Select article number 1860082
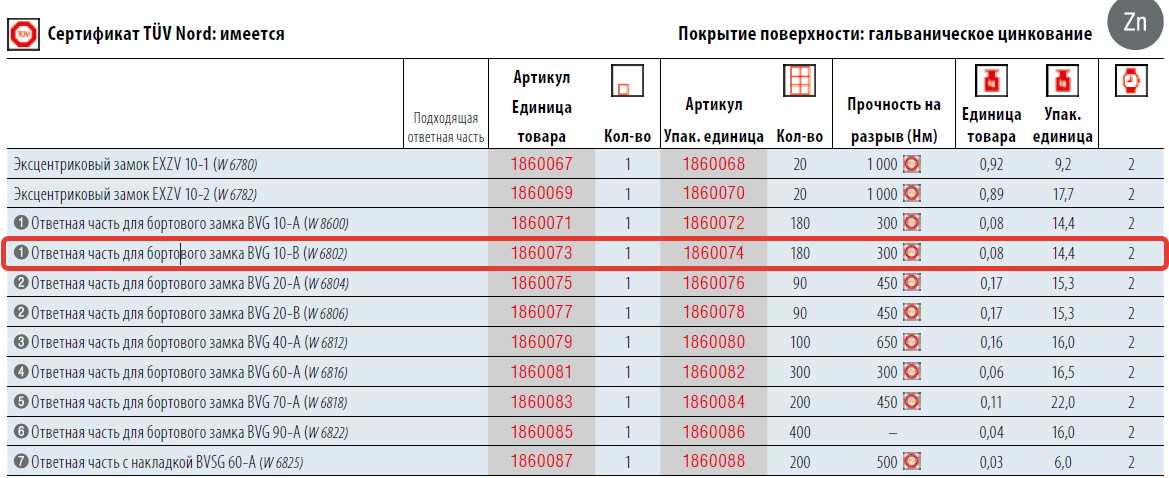This screenshot has height=478, width=1169. (x=713, y=372)
